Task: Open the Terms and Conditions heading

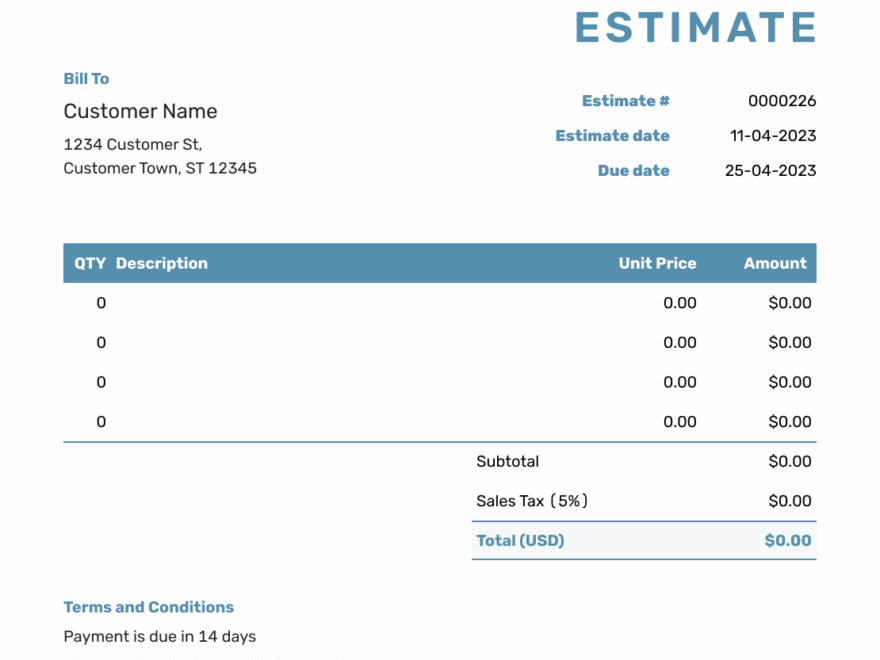Action: click(x=148, y=607)
